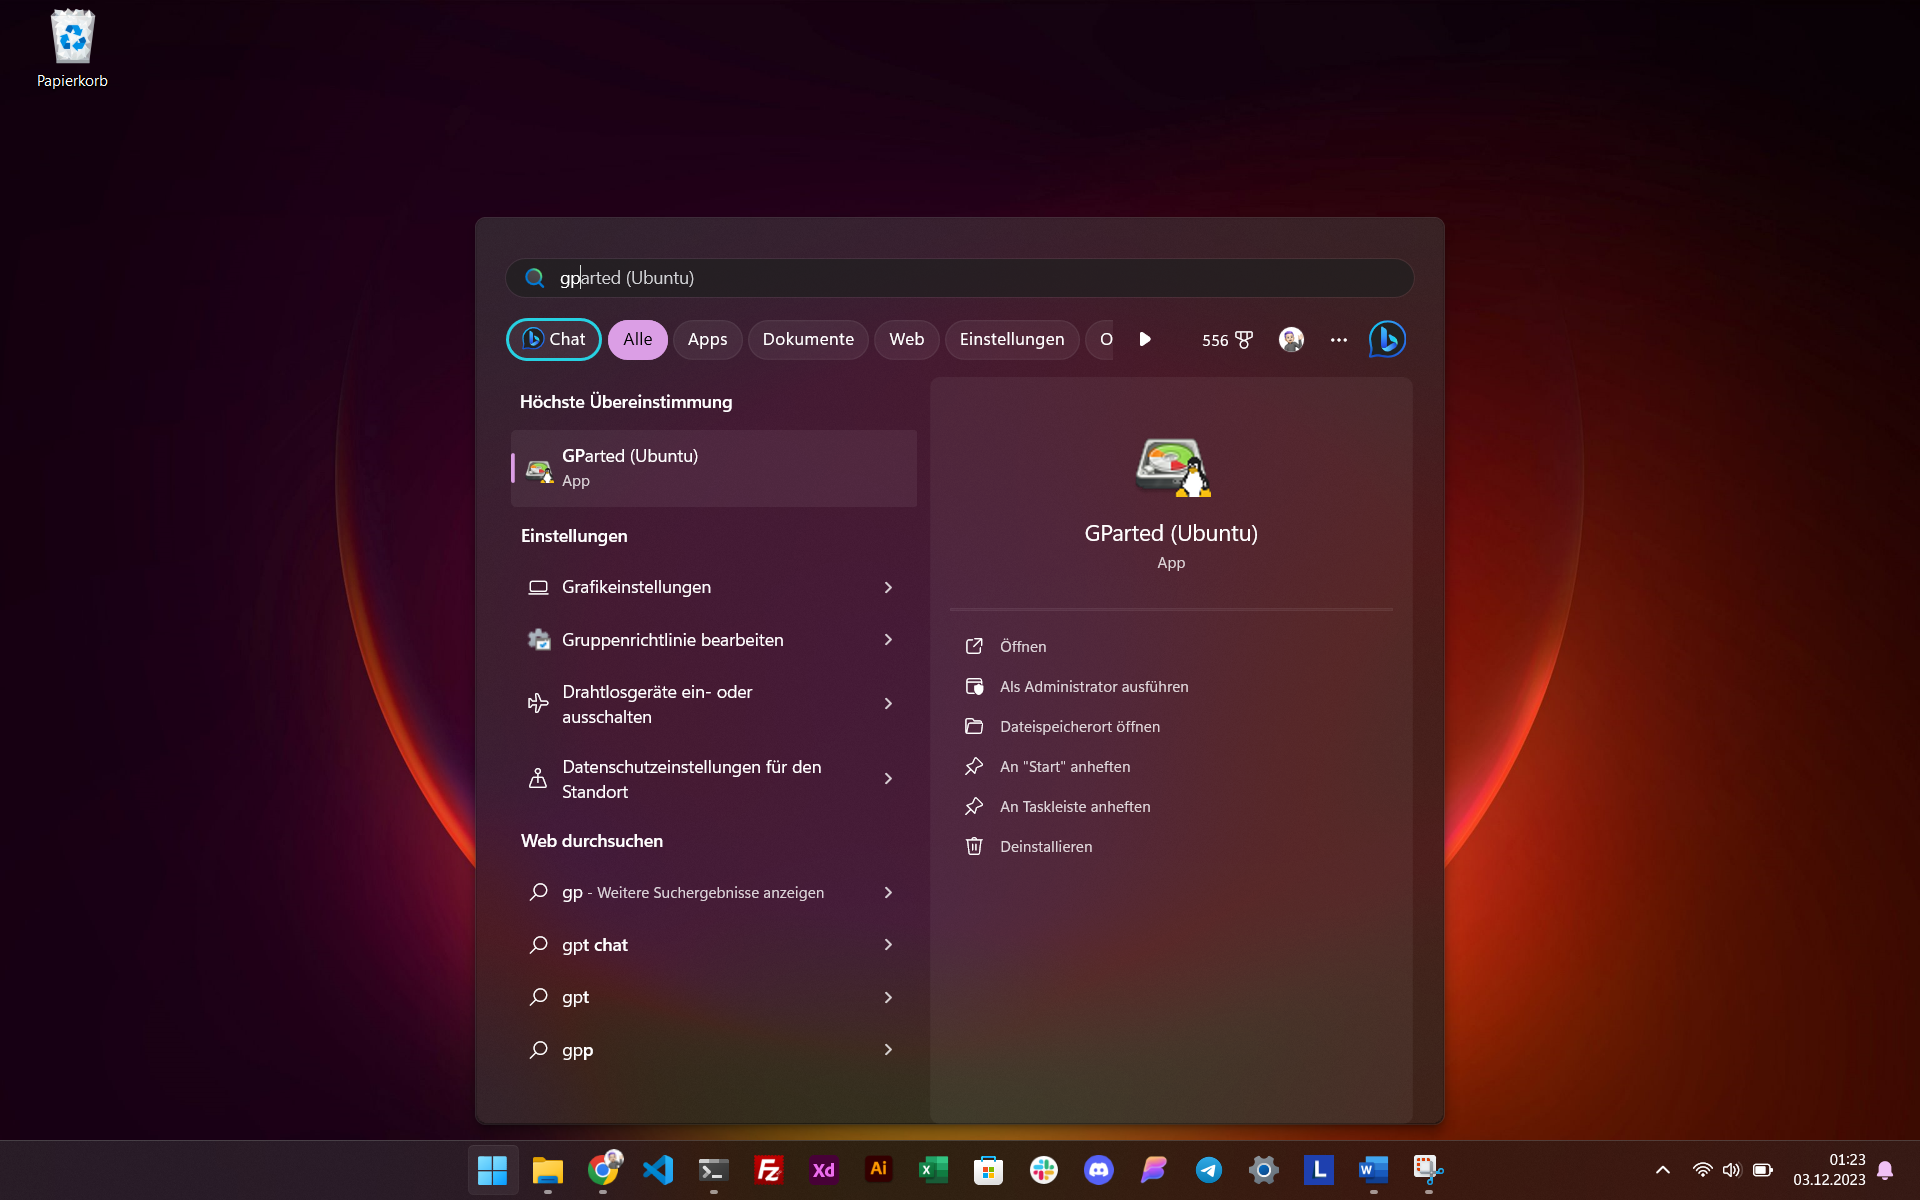This screenshot has height=1200, width=1920.
Task: Mute audio via the speaker tray icon
Action: [1731, 1170]
